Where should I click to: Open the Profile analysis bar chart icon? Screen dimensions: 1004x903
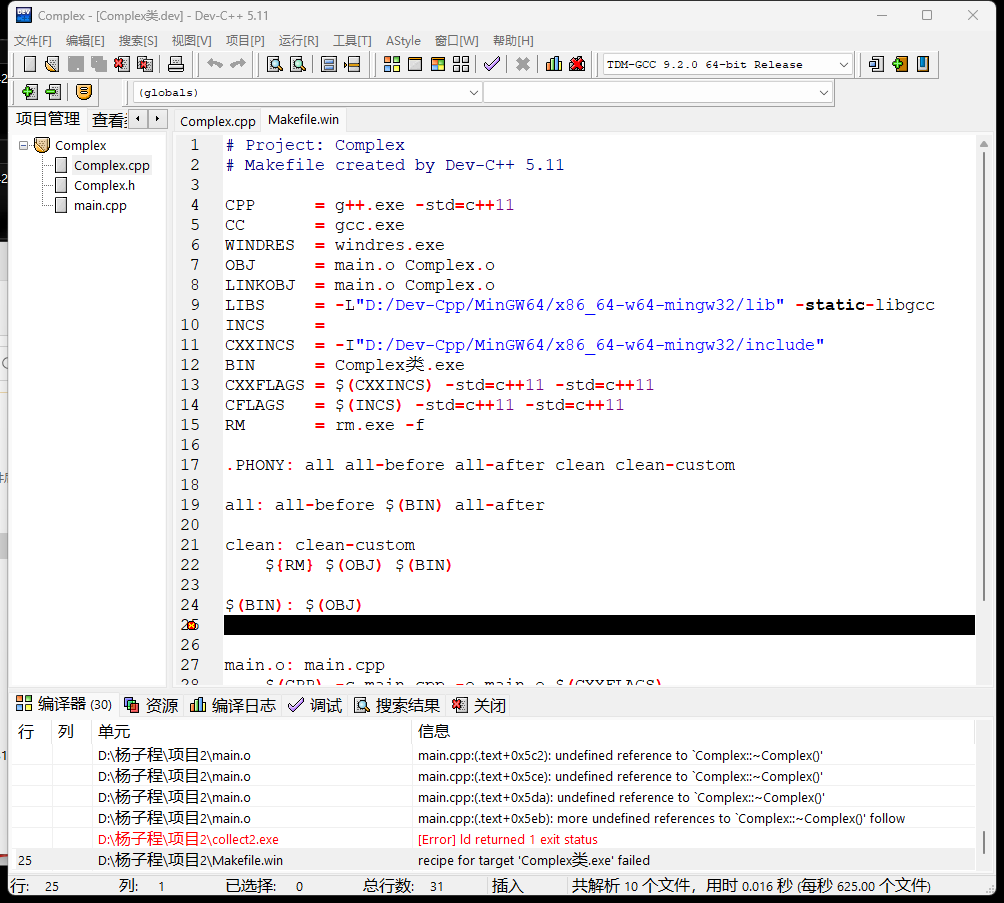point(554,65)
